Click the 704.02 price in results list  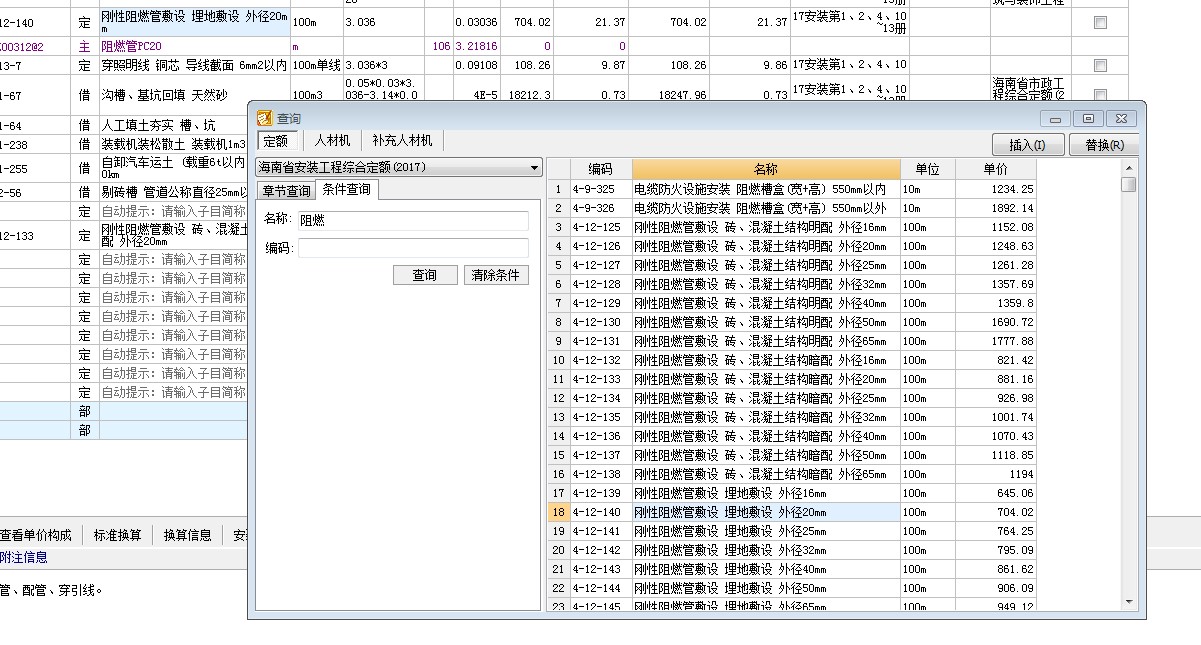[995, 512]
